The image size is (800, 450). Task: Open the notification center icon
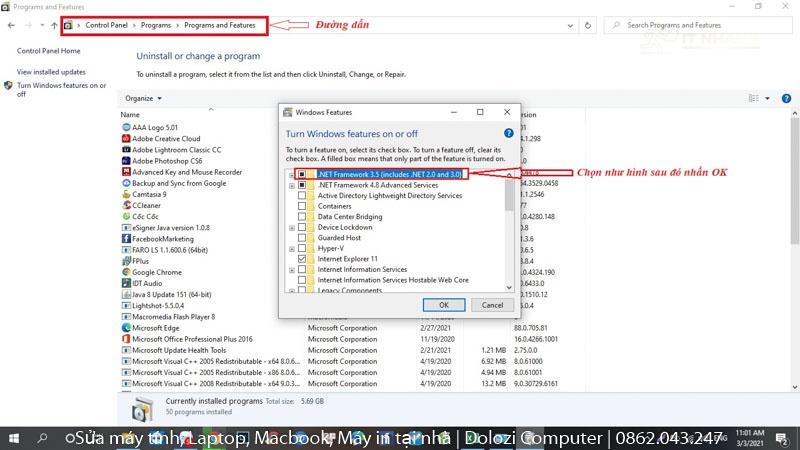[782, 438]
